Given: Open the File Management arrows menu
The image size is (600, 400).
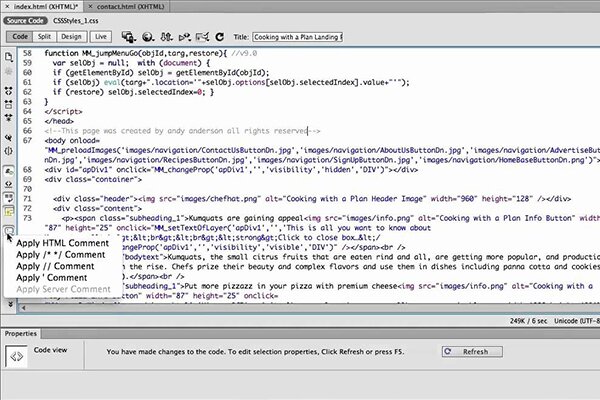Looking at the screenshot, I should click(166, 37).
